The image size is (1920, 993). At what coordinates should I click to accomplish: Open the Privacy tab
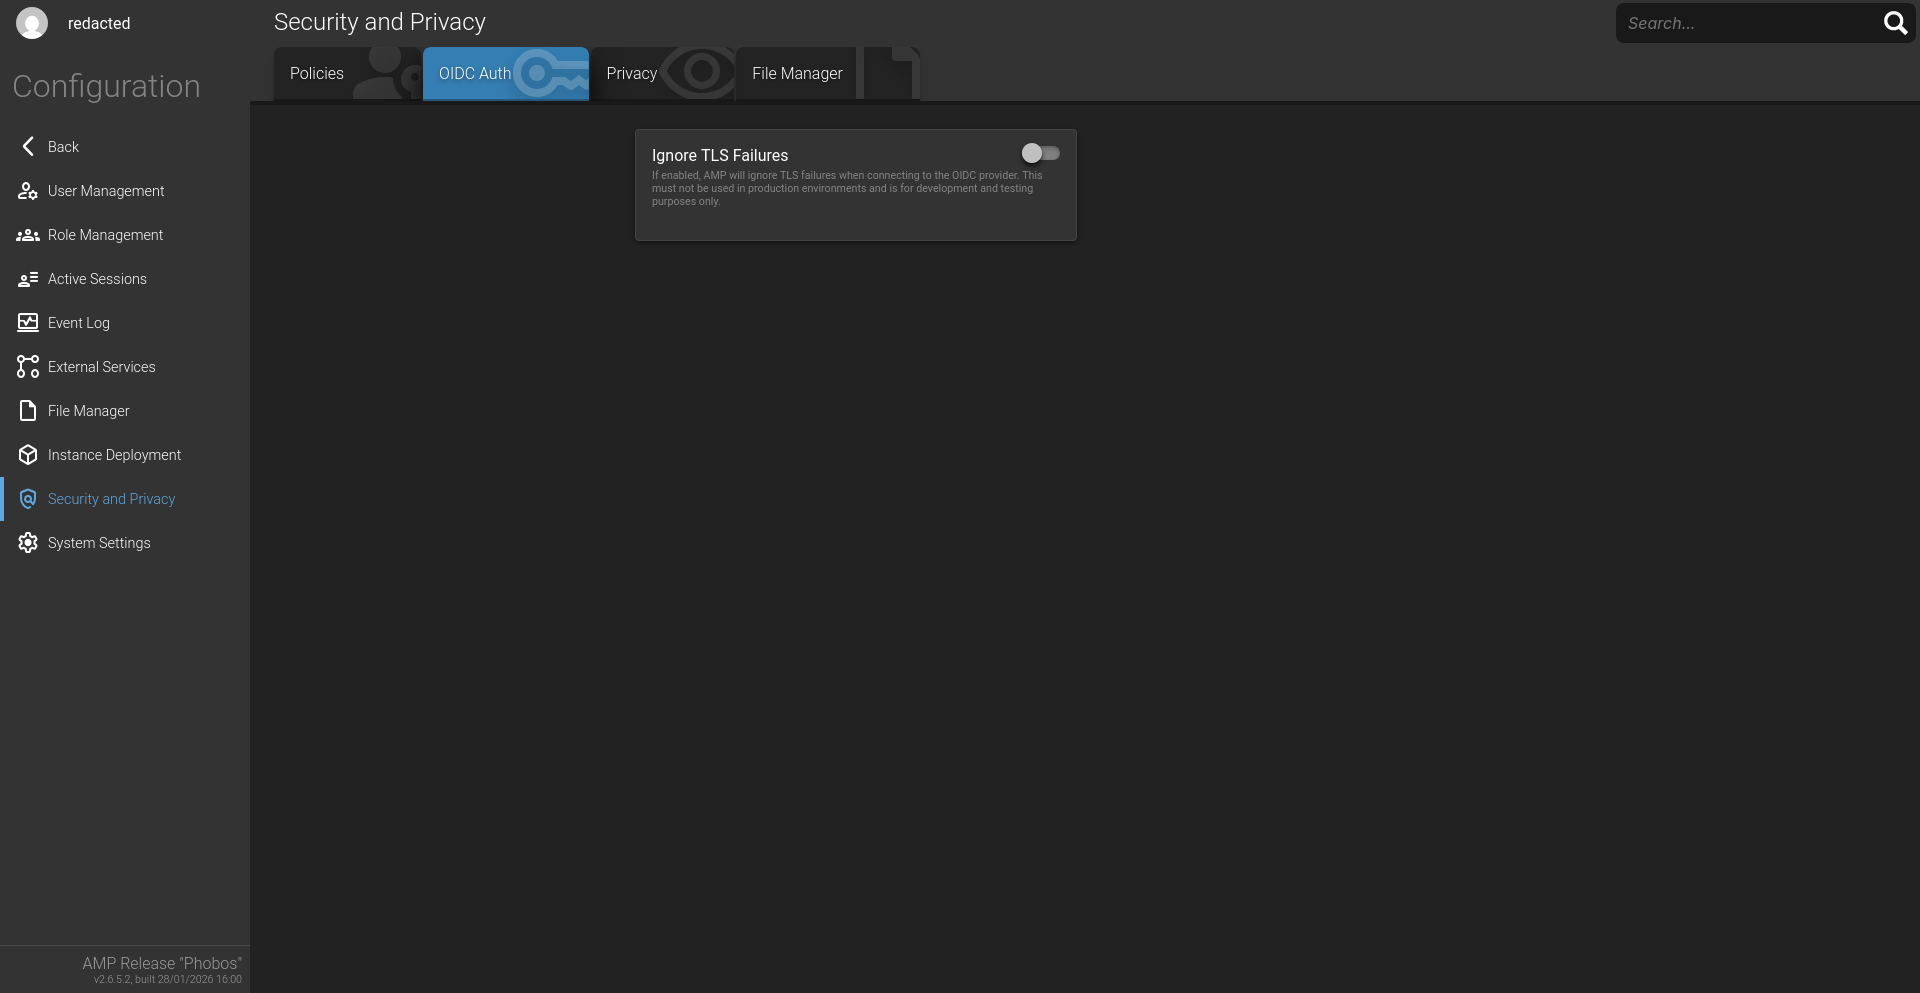(632, 74)
